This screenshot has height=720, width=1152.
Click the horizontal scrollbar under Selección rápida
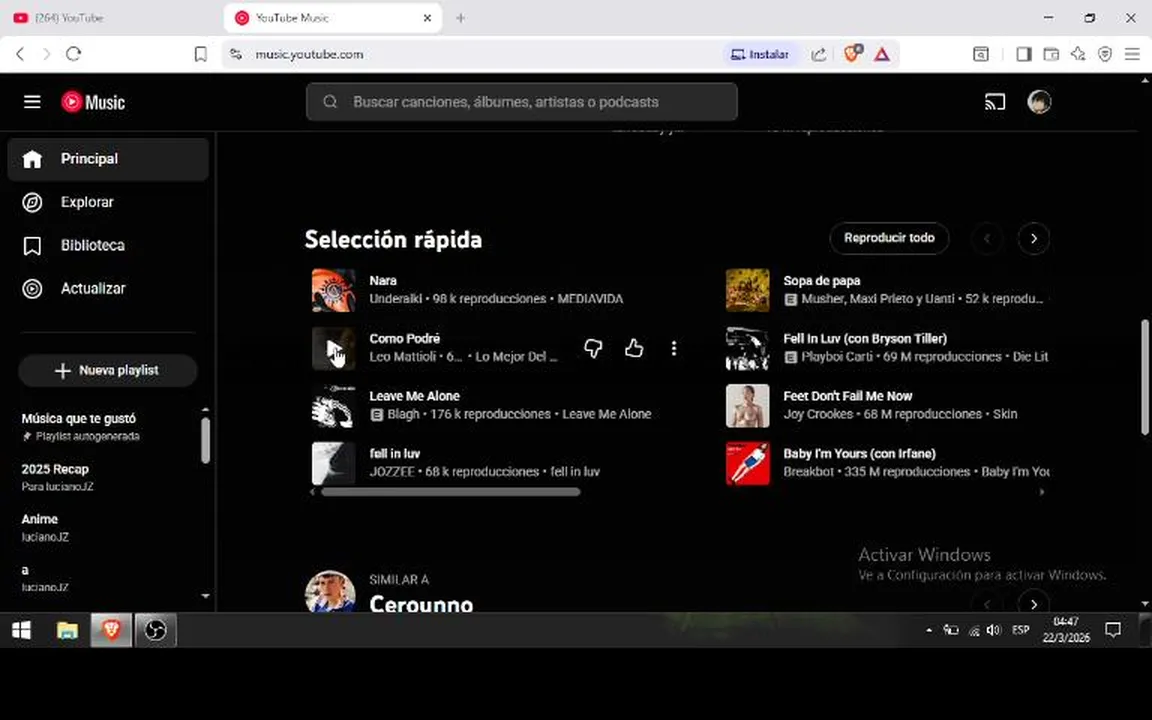point(450,492)
